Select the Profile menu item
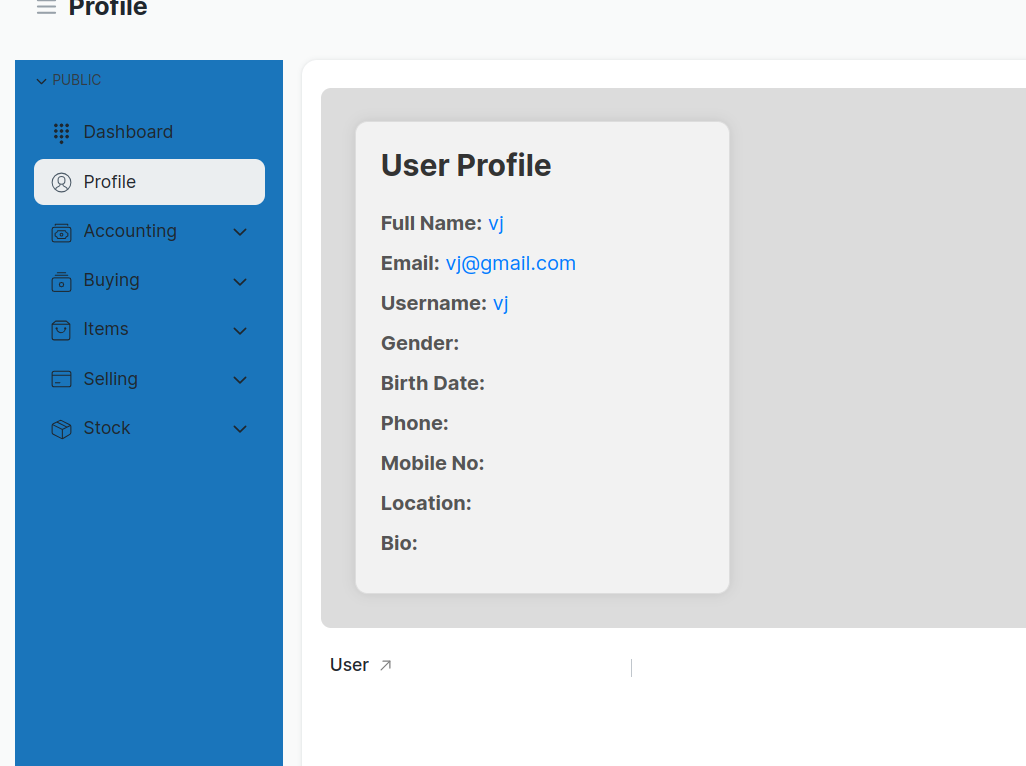 pyautogui.click(x=110, y=182)
